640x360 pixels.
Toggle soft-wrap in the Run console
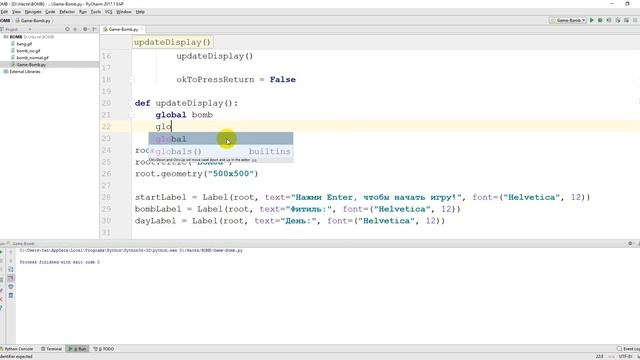(x=11, y=269)
